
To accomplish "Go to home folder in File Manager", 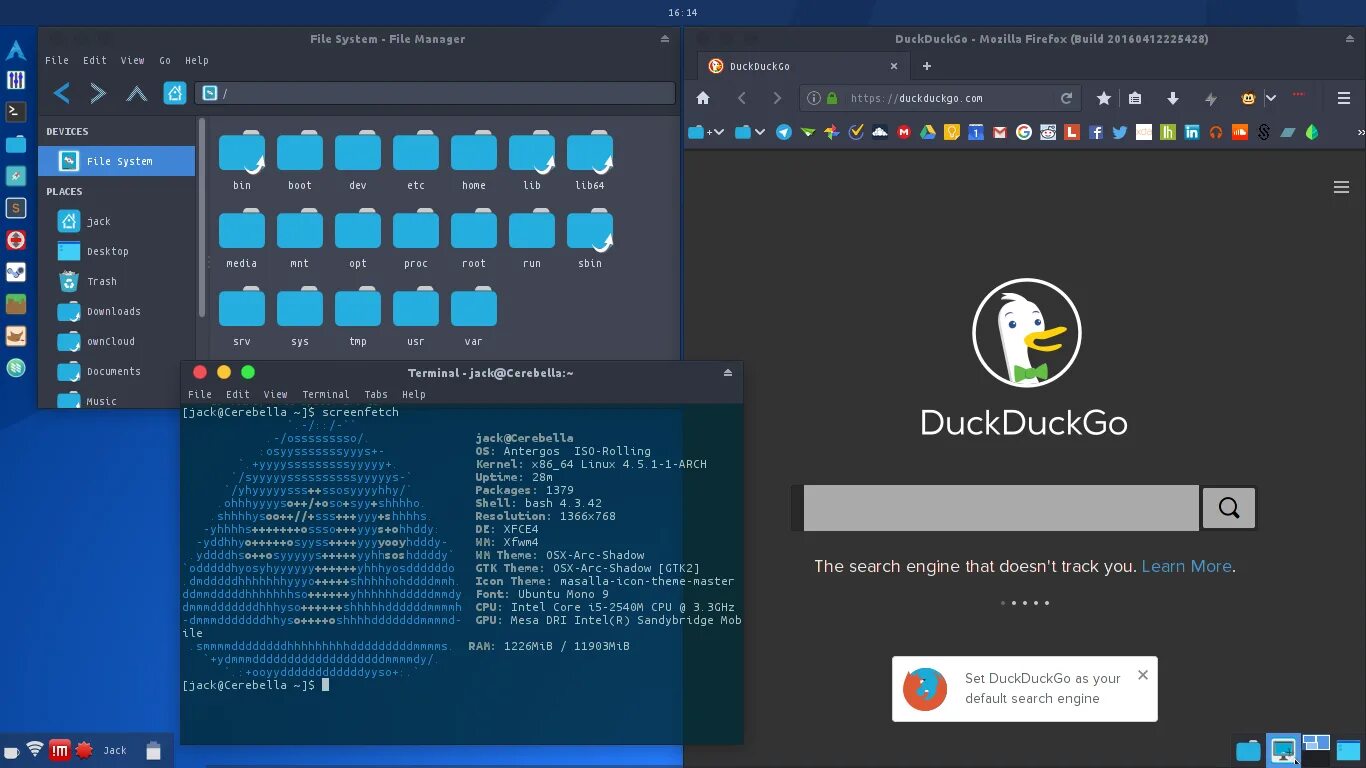I will 175,93.
